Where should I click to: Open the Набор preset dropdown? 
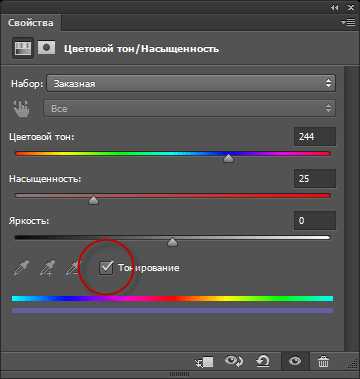coord(191,83)
